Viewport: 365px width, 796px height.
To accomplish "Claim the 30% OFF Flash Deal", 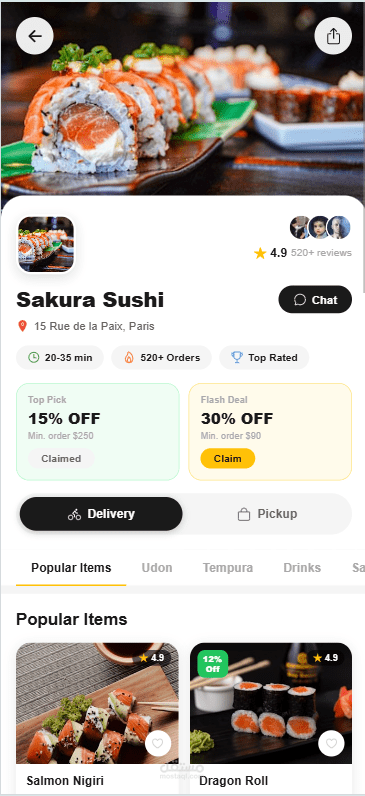I will (x=227, y=458).
